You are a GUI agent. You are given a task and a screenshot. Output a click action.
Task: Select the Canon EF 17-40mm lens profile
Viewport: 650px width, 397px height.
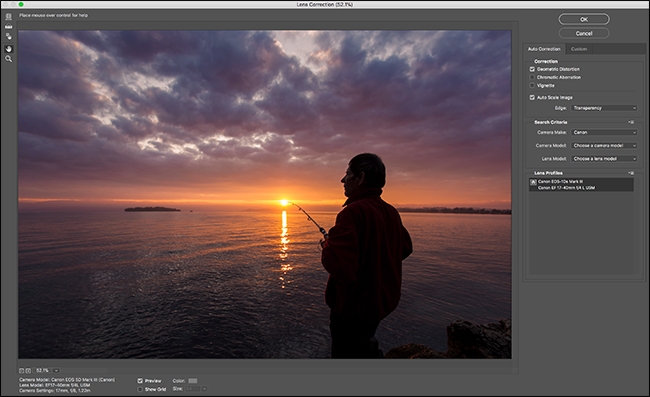point(581,185)
